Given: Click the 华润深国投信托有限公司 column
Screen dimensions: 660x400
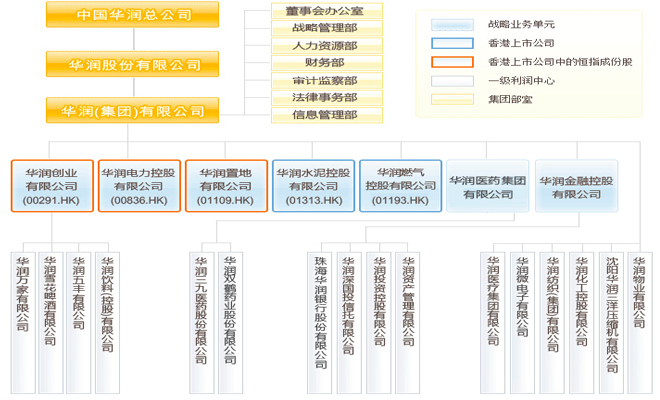Looking at the screenshot, I should 349,323.
